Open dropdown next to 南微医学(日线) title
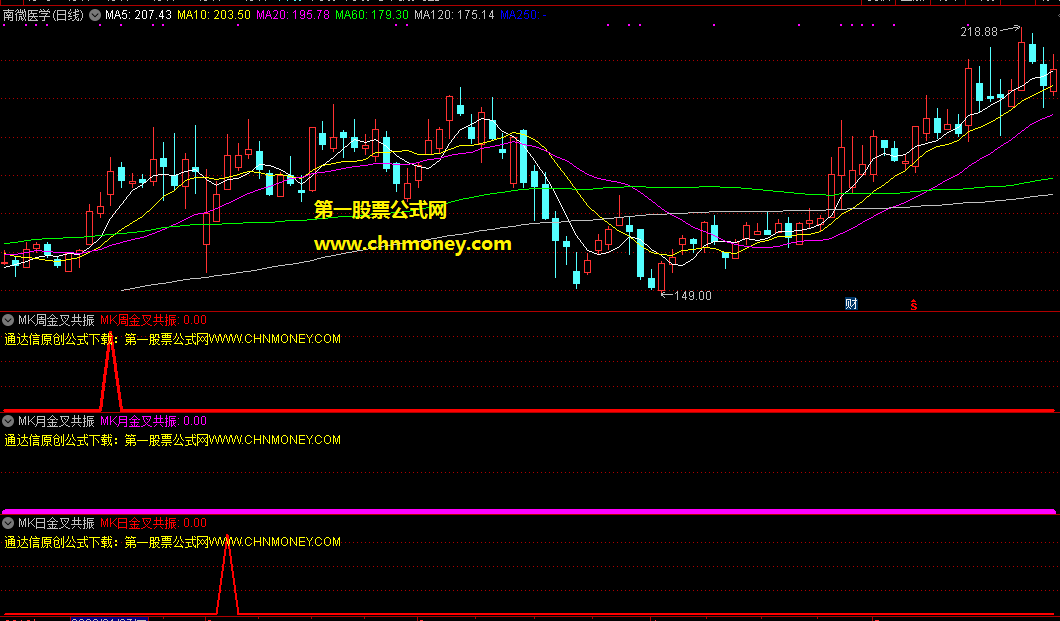Viewport: 1060px width, 621px height. (x=95, y=15)
